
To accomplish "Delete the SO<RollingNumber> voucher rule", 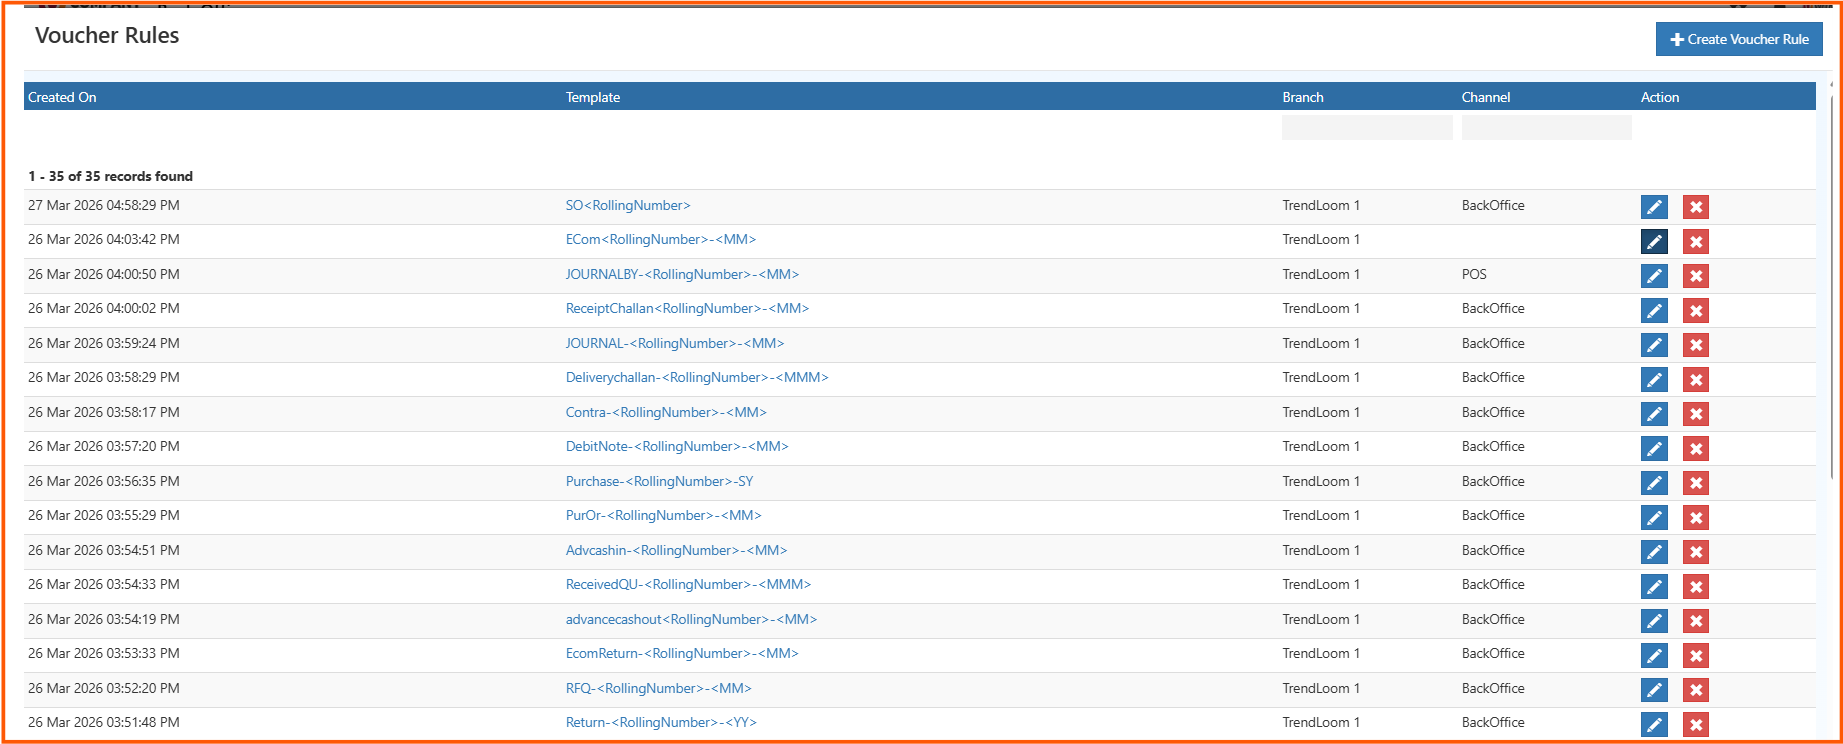I will click(x=1695, y=207).
